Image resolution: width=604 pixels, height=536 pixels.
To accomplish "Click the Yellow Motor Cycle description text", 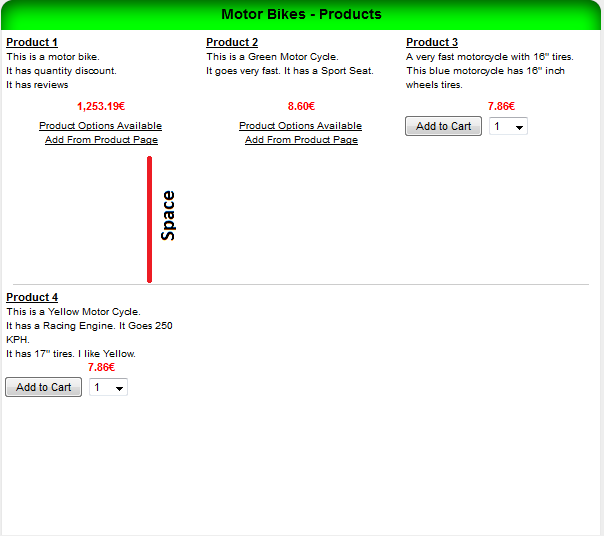I will click(73, 312).
